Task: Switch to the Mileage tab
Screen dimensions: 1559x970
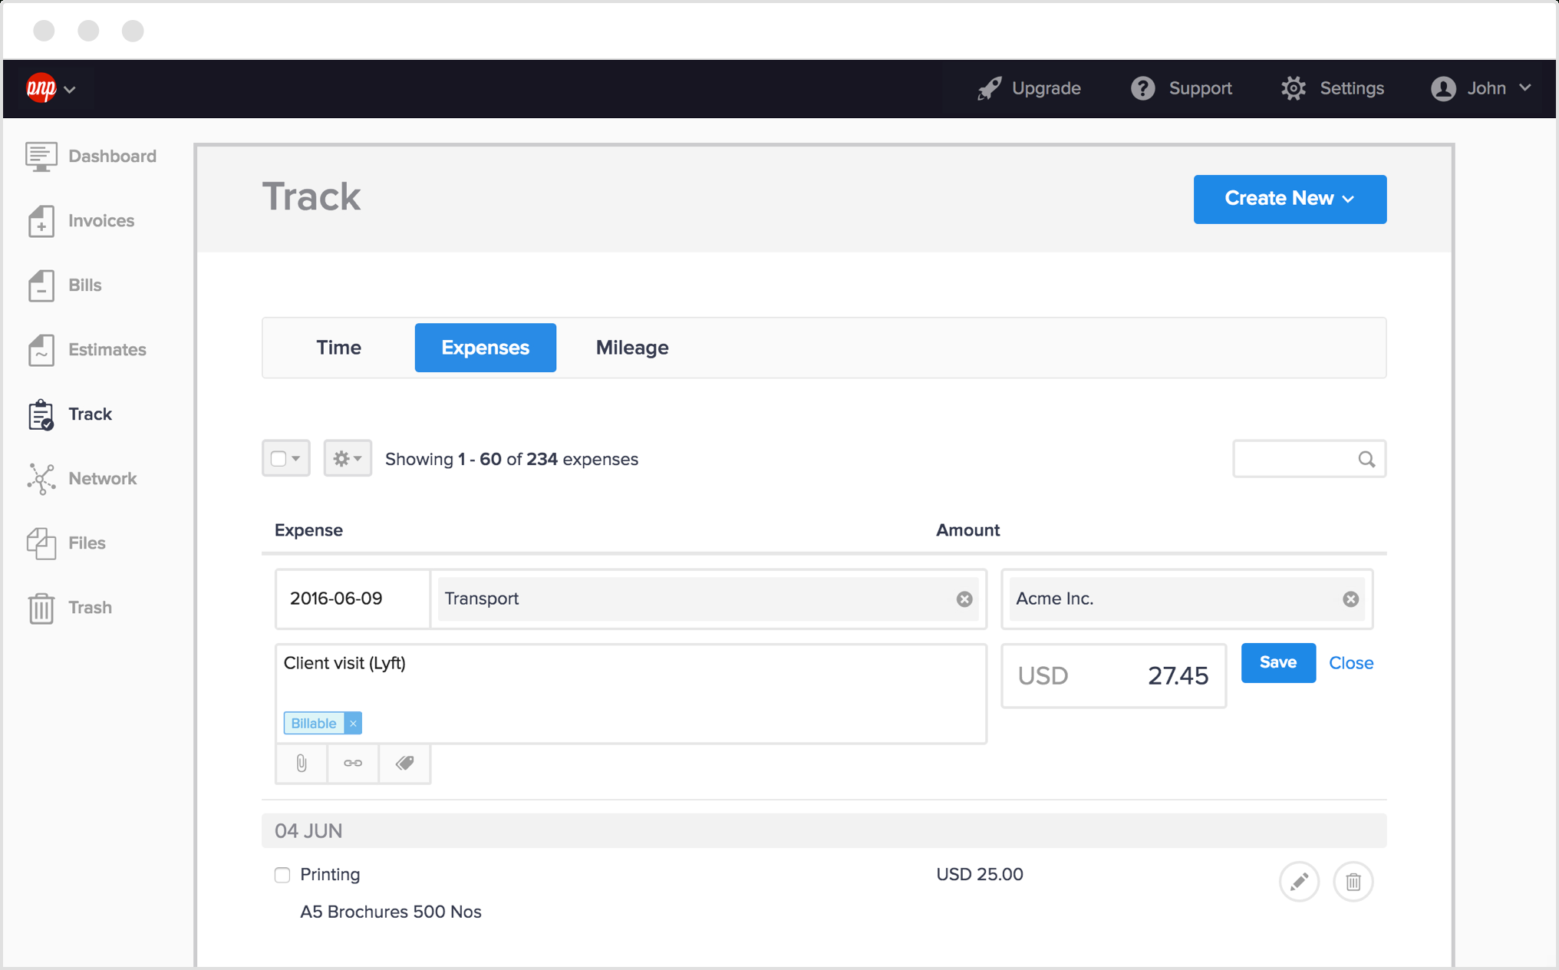Action: tap(631, 347)
